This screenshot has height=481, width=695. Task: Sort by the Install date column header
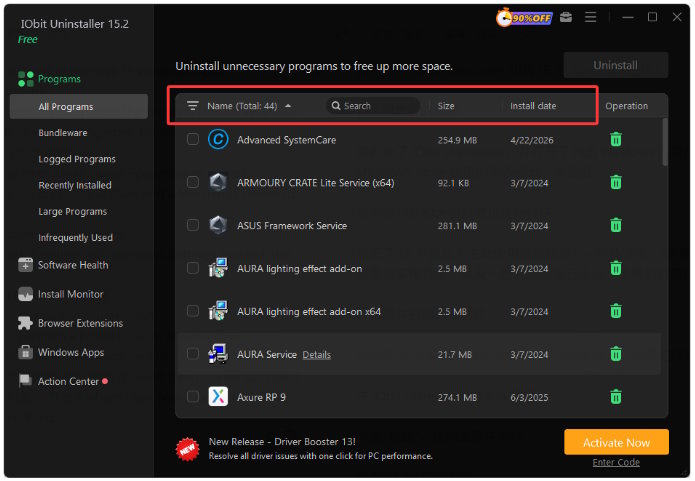[533, 106]
